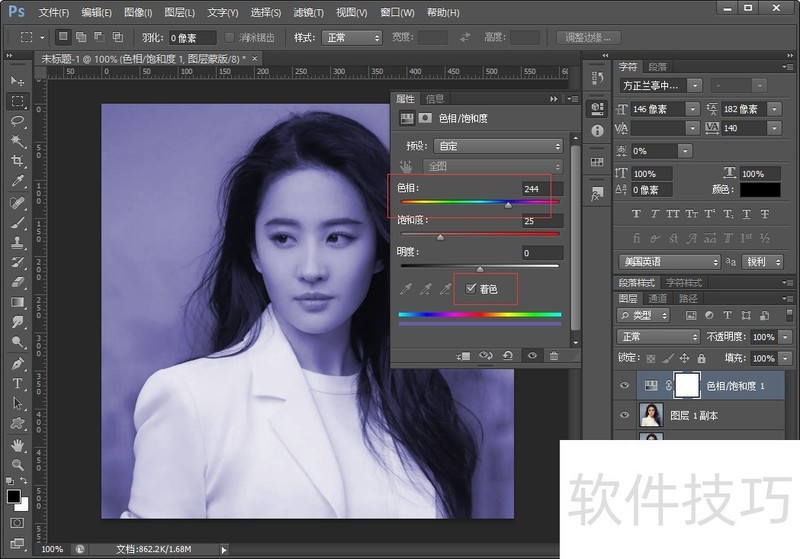Screen dimensions: 800x559
Task: Open the leading 182 像素 dropdown
Action: (x=774, y=109)
